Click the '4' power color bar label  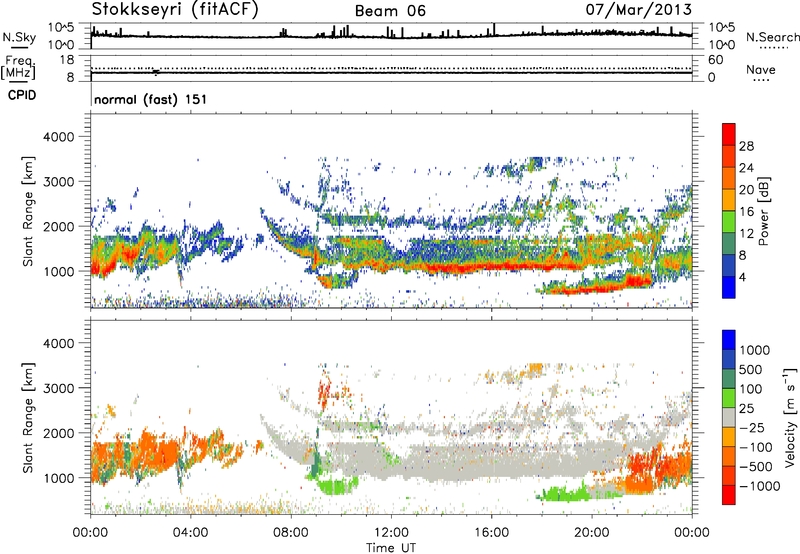(742, 278)
